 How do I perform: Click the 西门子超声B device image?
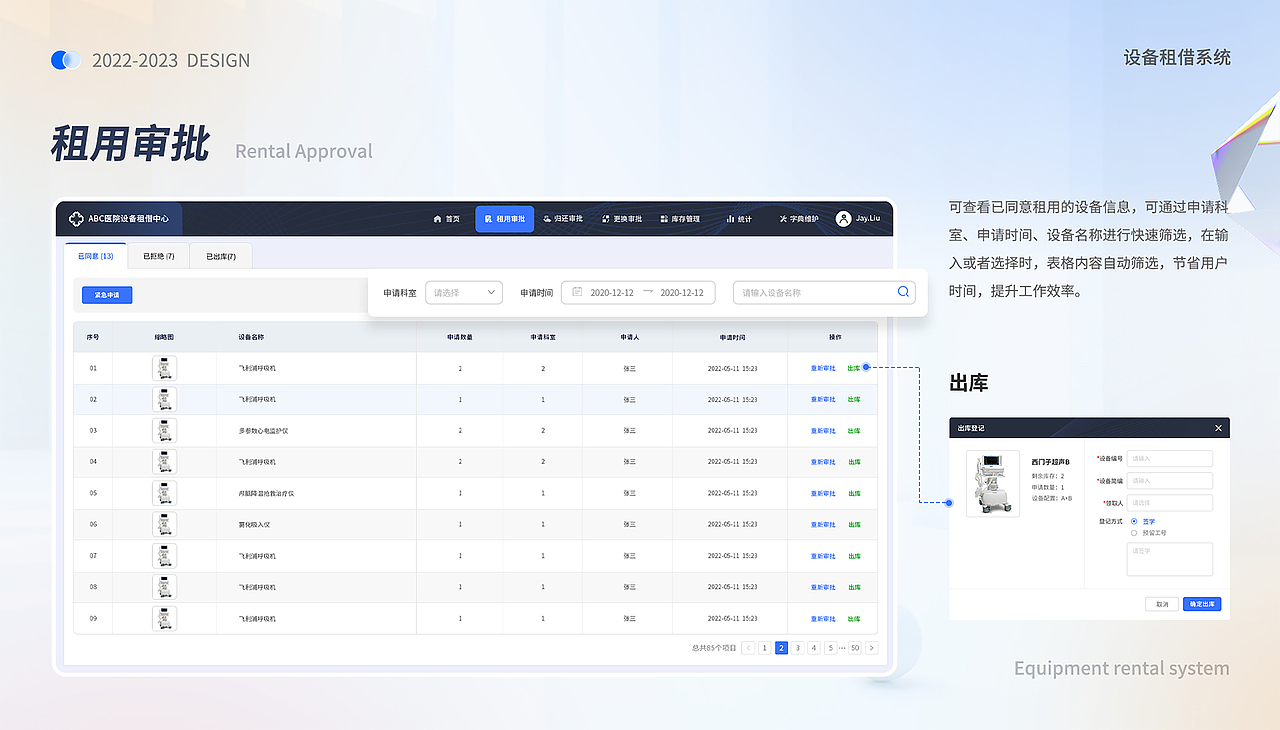[993, 483]
